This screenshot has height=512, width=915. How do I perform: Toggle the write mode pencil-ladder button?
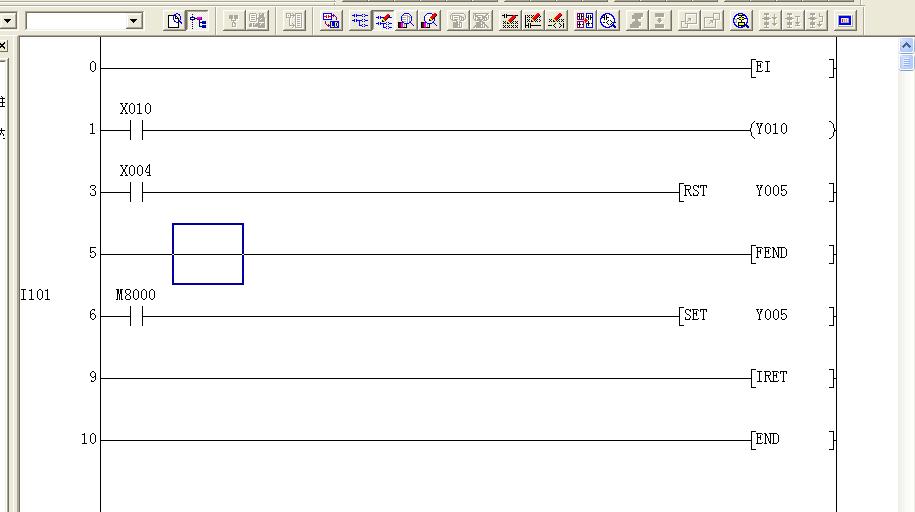[383, 20]
